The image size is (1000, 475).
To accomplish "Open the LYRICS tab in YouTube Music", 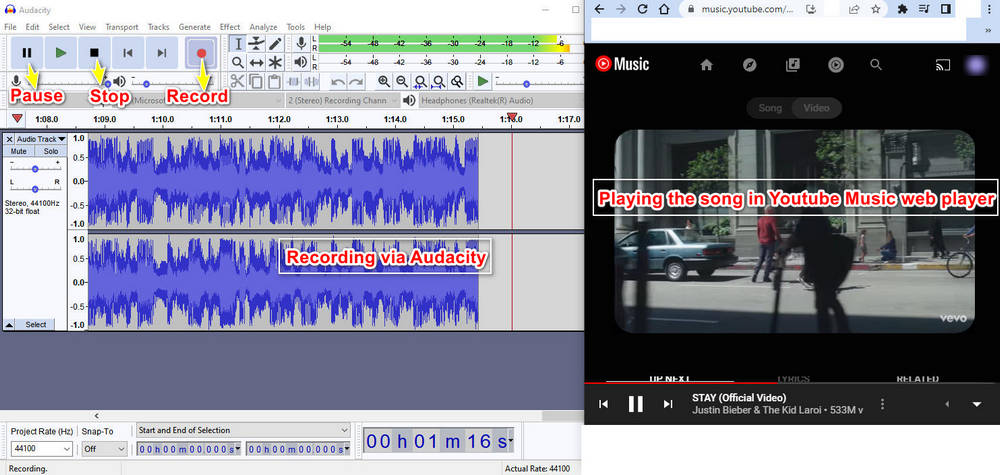I will pyautogui.click(x=793, y=379).
